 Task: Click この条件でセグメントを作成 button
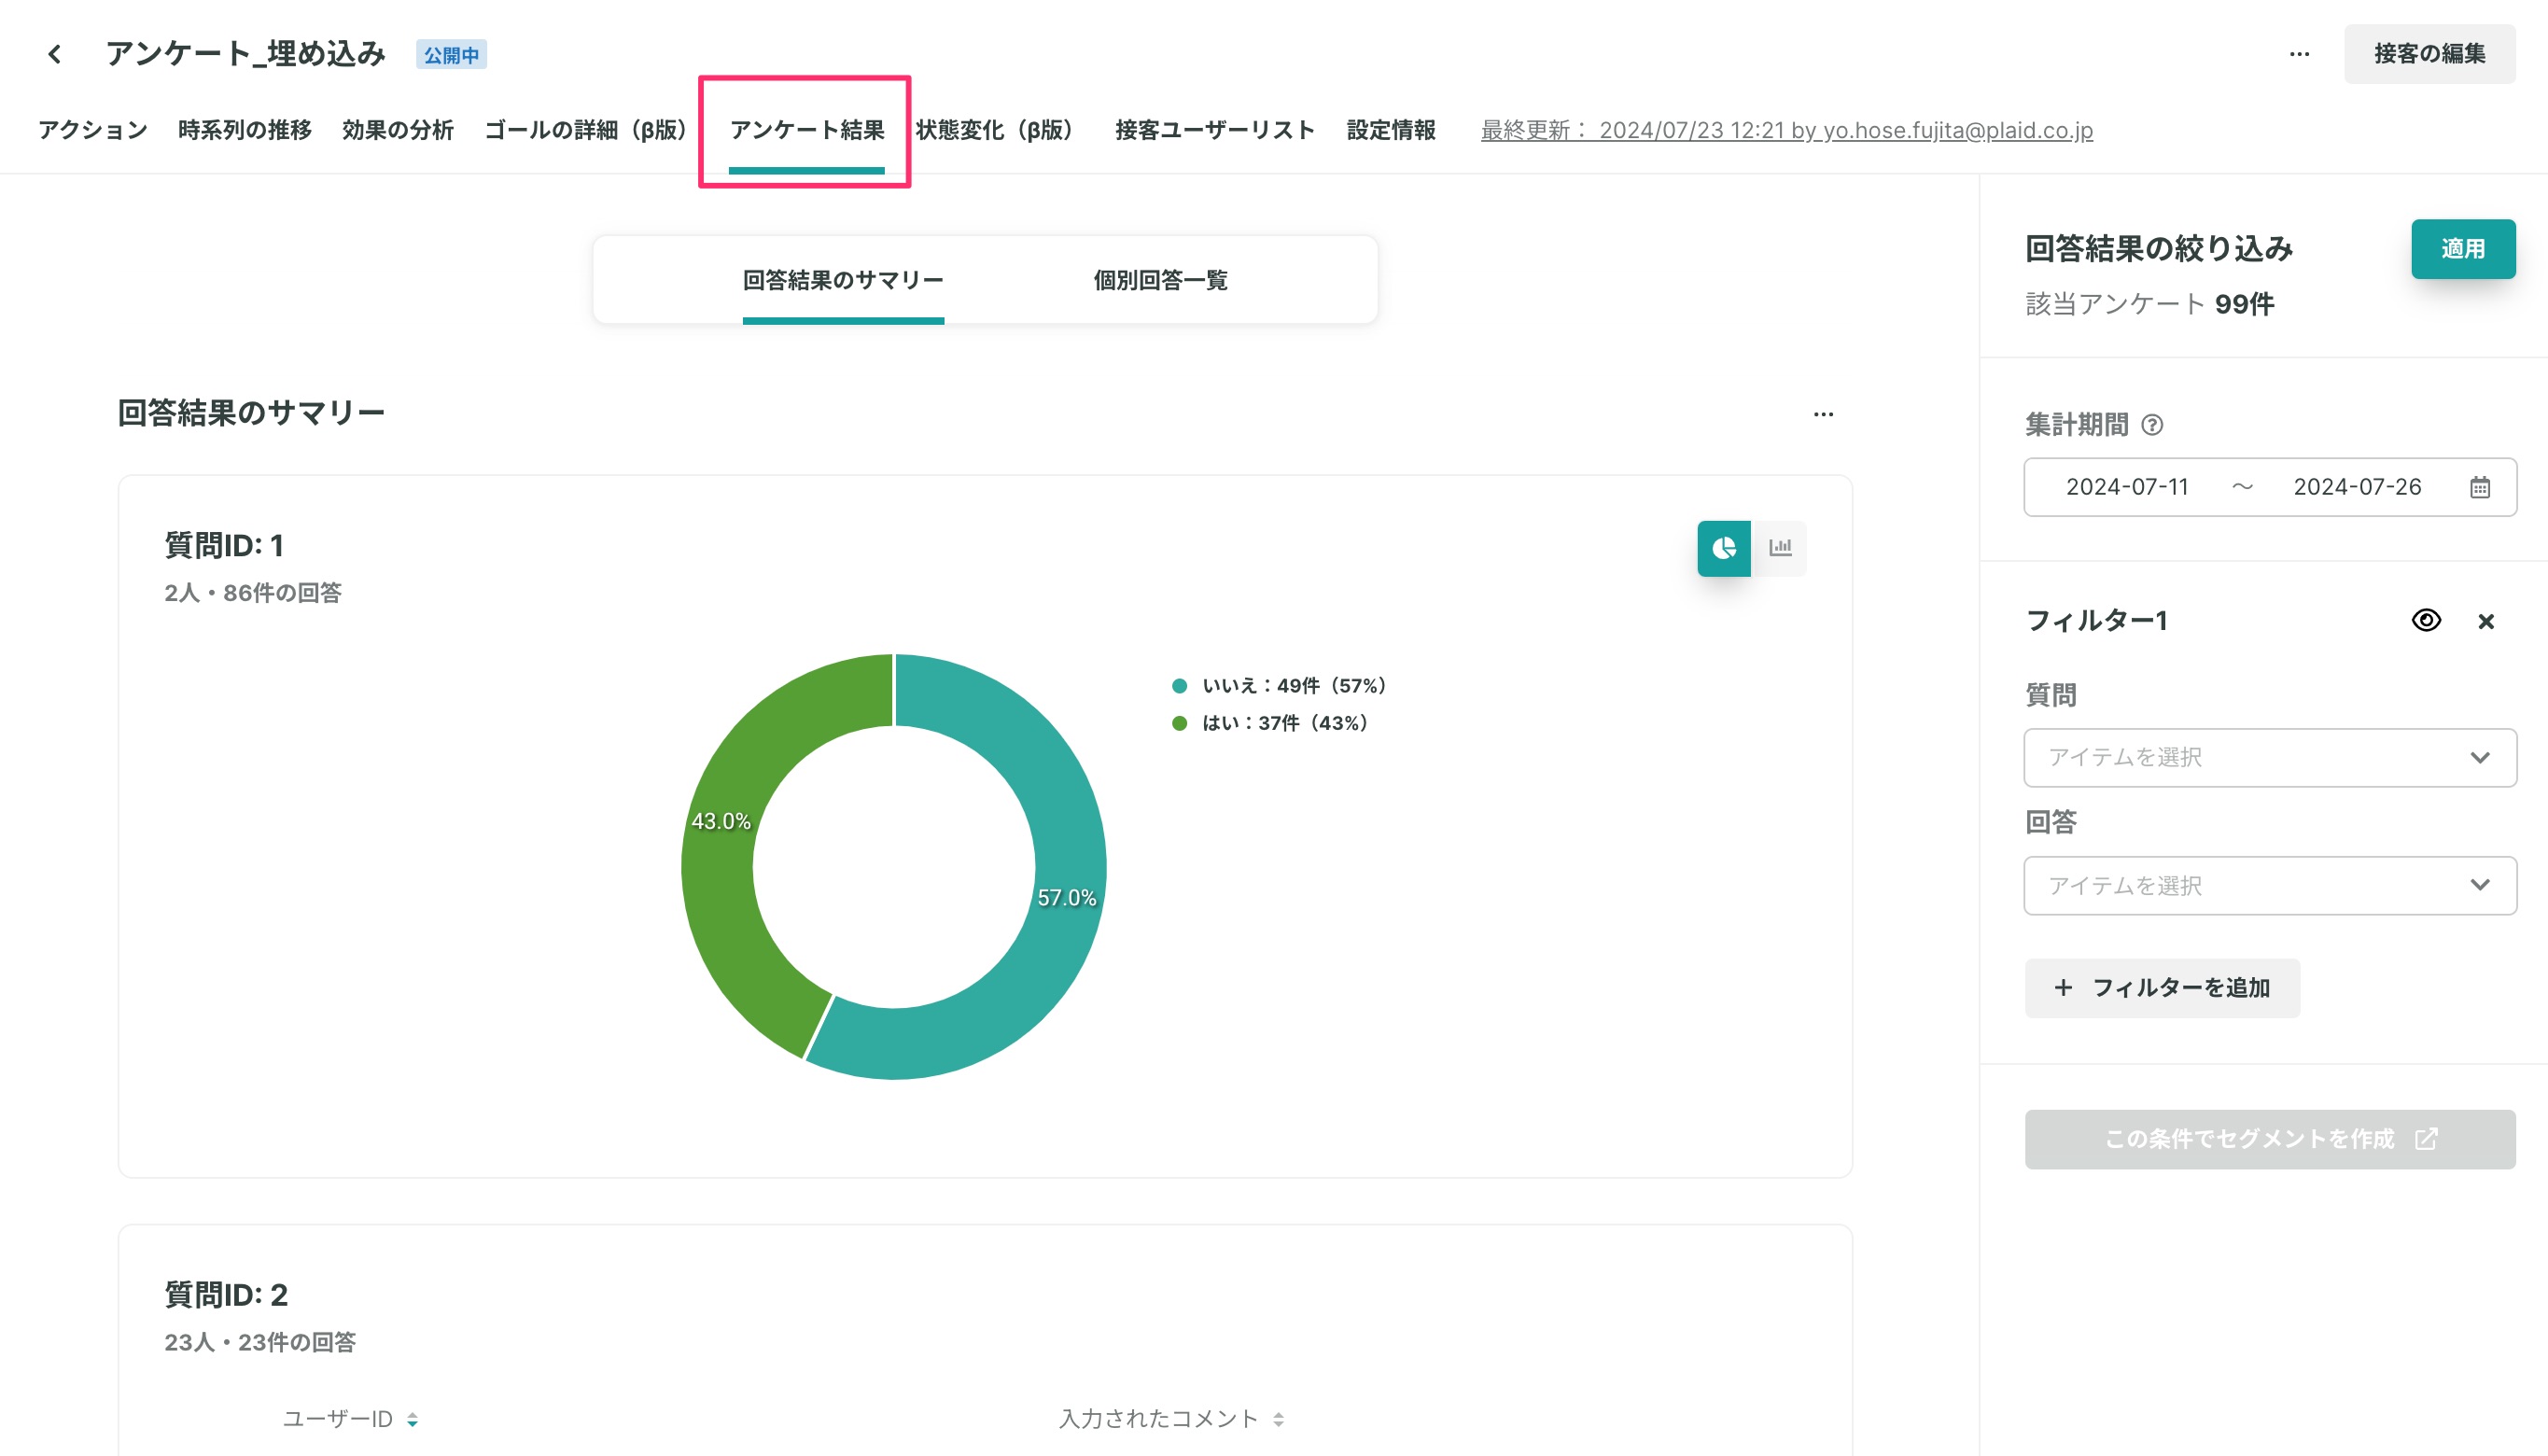2270,1139
